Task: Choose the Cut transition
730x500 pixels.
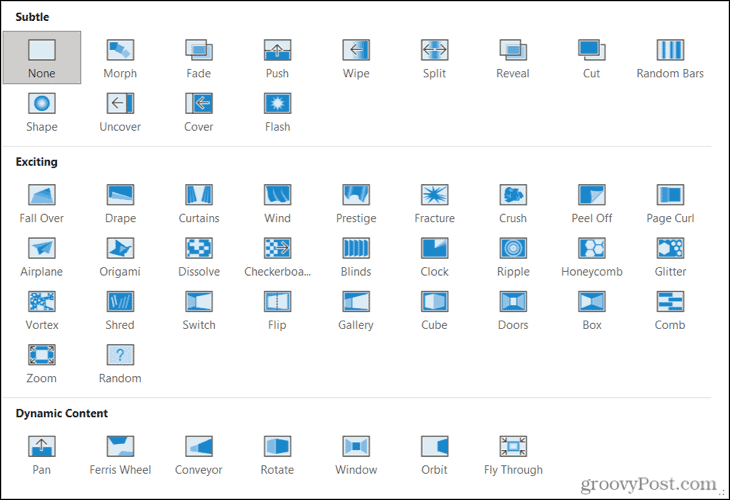Action: point(592,58)
